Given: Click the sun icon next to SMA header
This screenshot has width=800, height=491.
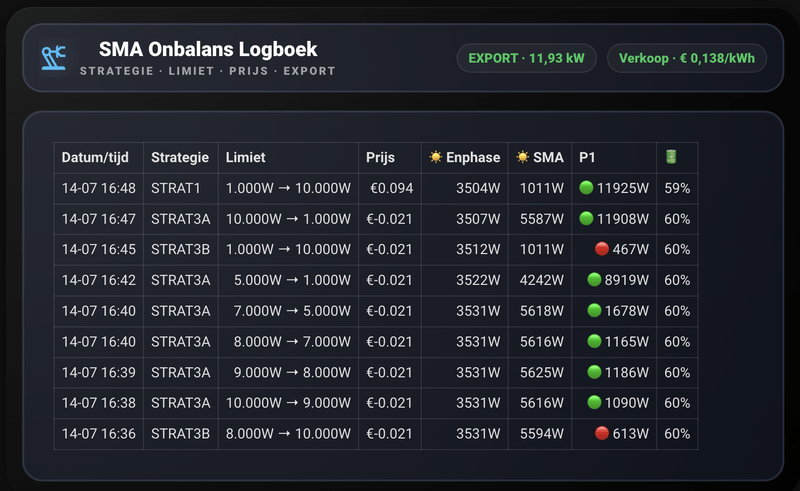Looking at the screenshot, I should coord(522,157).
